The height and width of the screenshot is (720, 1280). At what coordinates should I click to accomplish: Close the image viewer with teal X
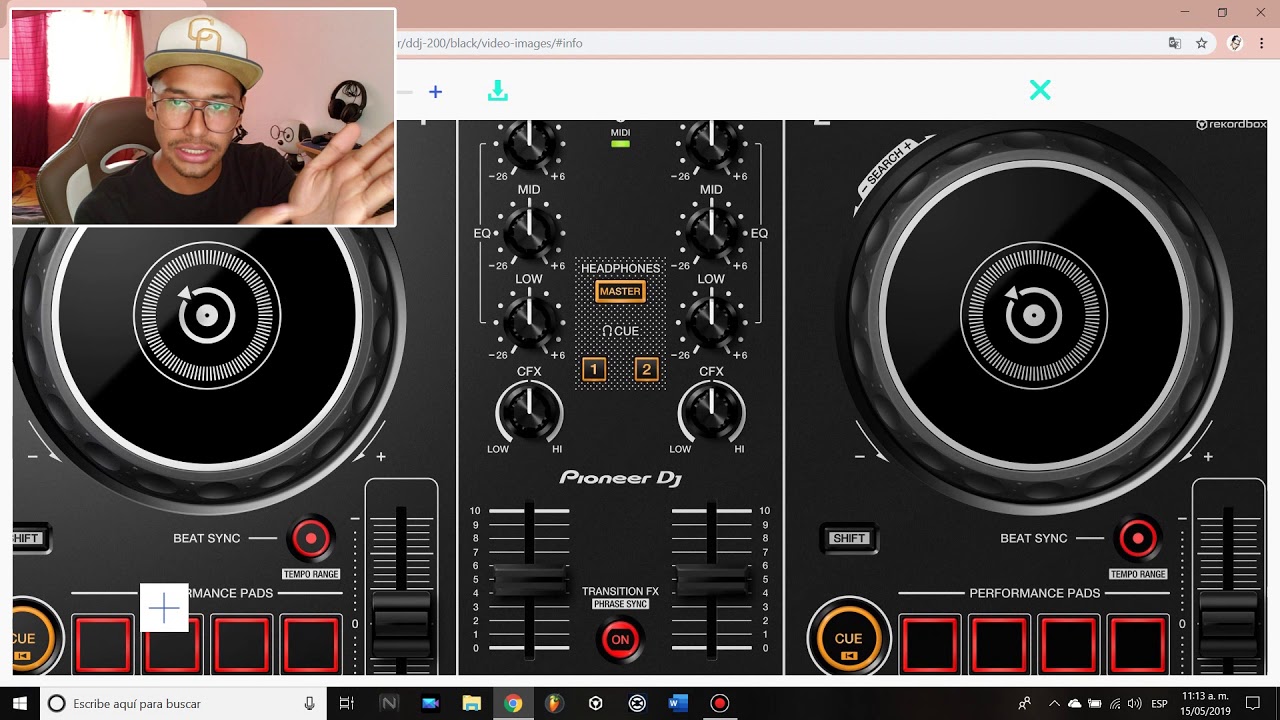[1040, 90]
